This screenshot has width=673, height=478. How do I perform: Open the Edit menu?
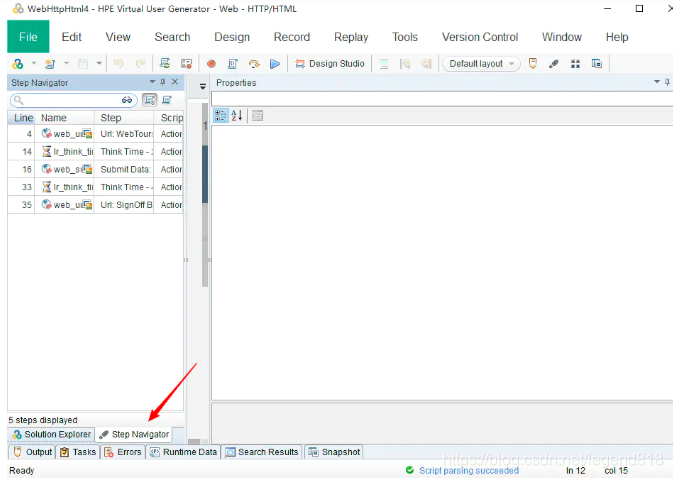[x=71, y=37]
